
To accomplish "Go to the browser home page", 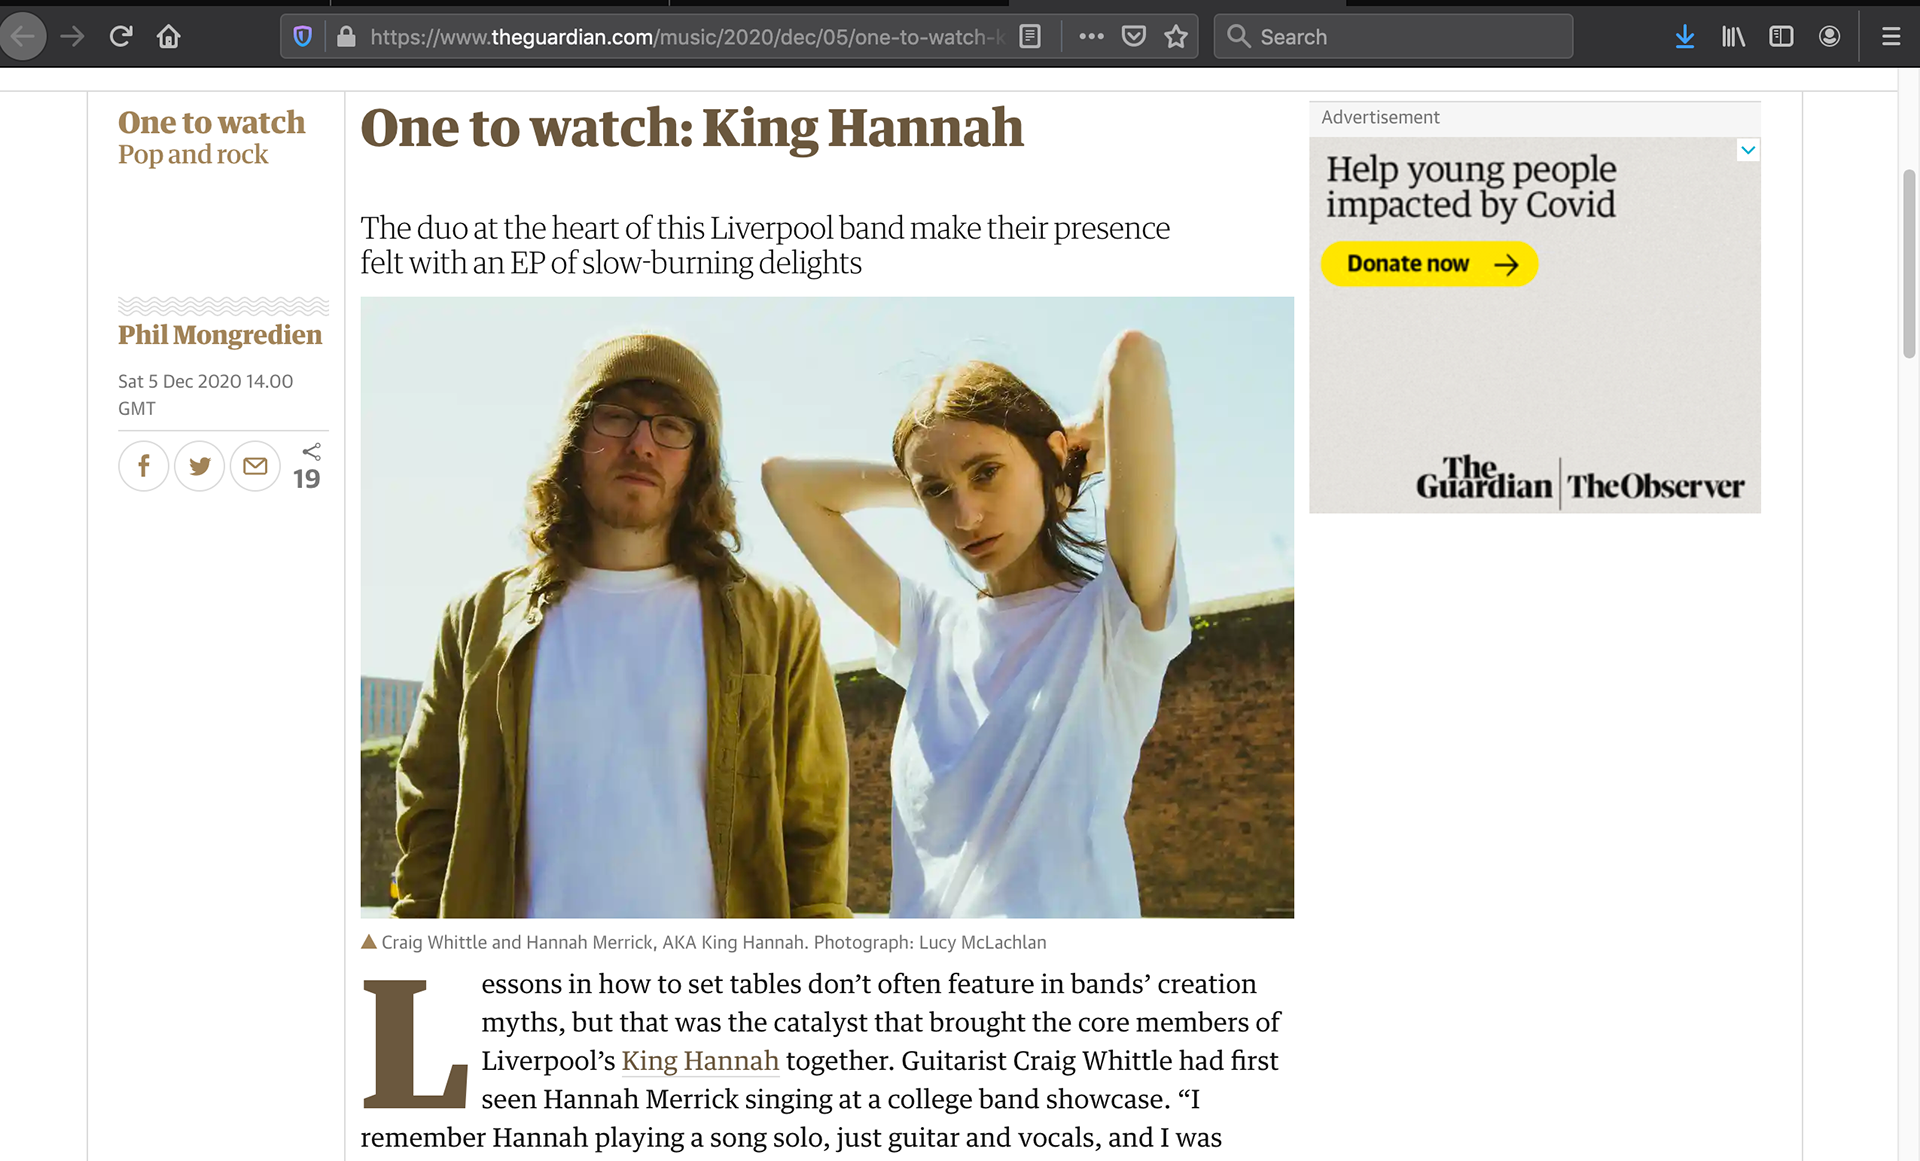I will [168, 37].
